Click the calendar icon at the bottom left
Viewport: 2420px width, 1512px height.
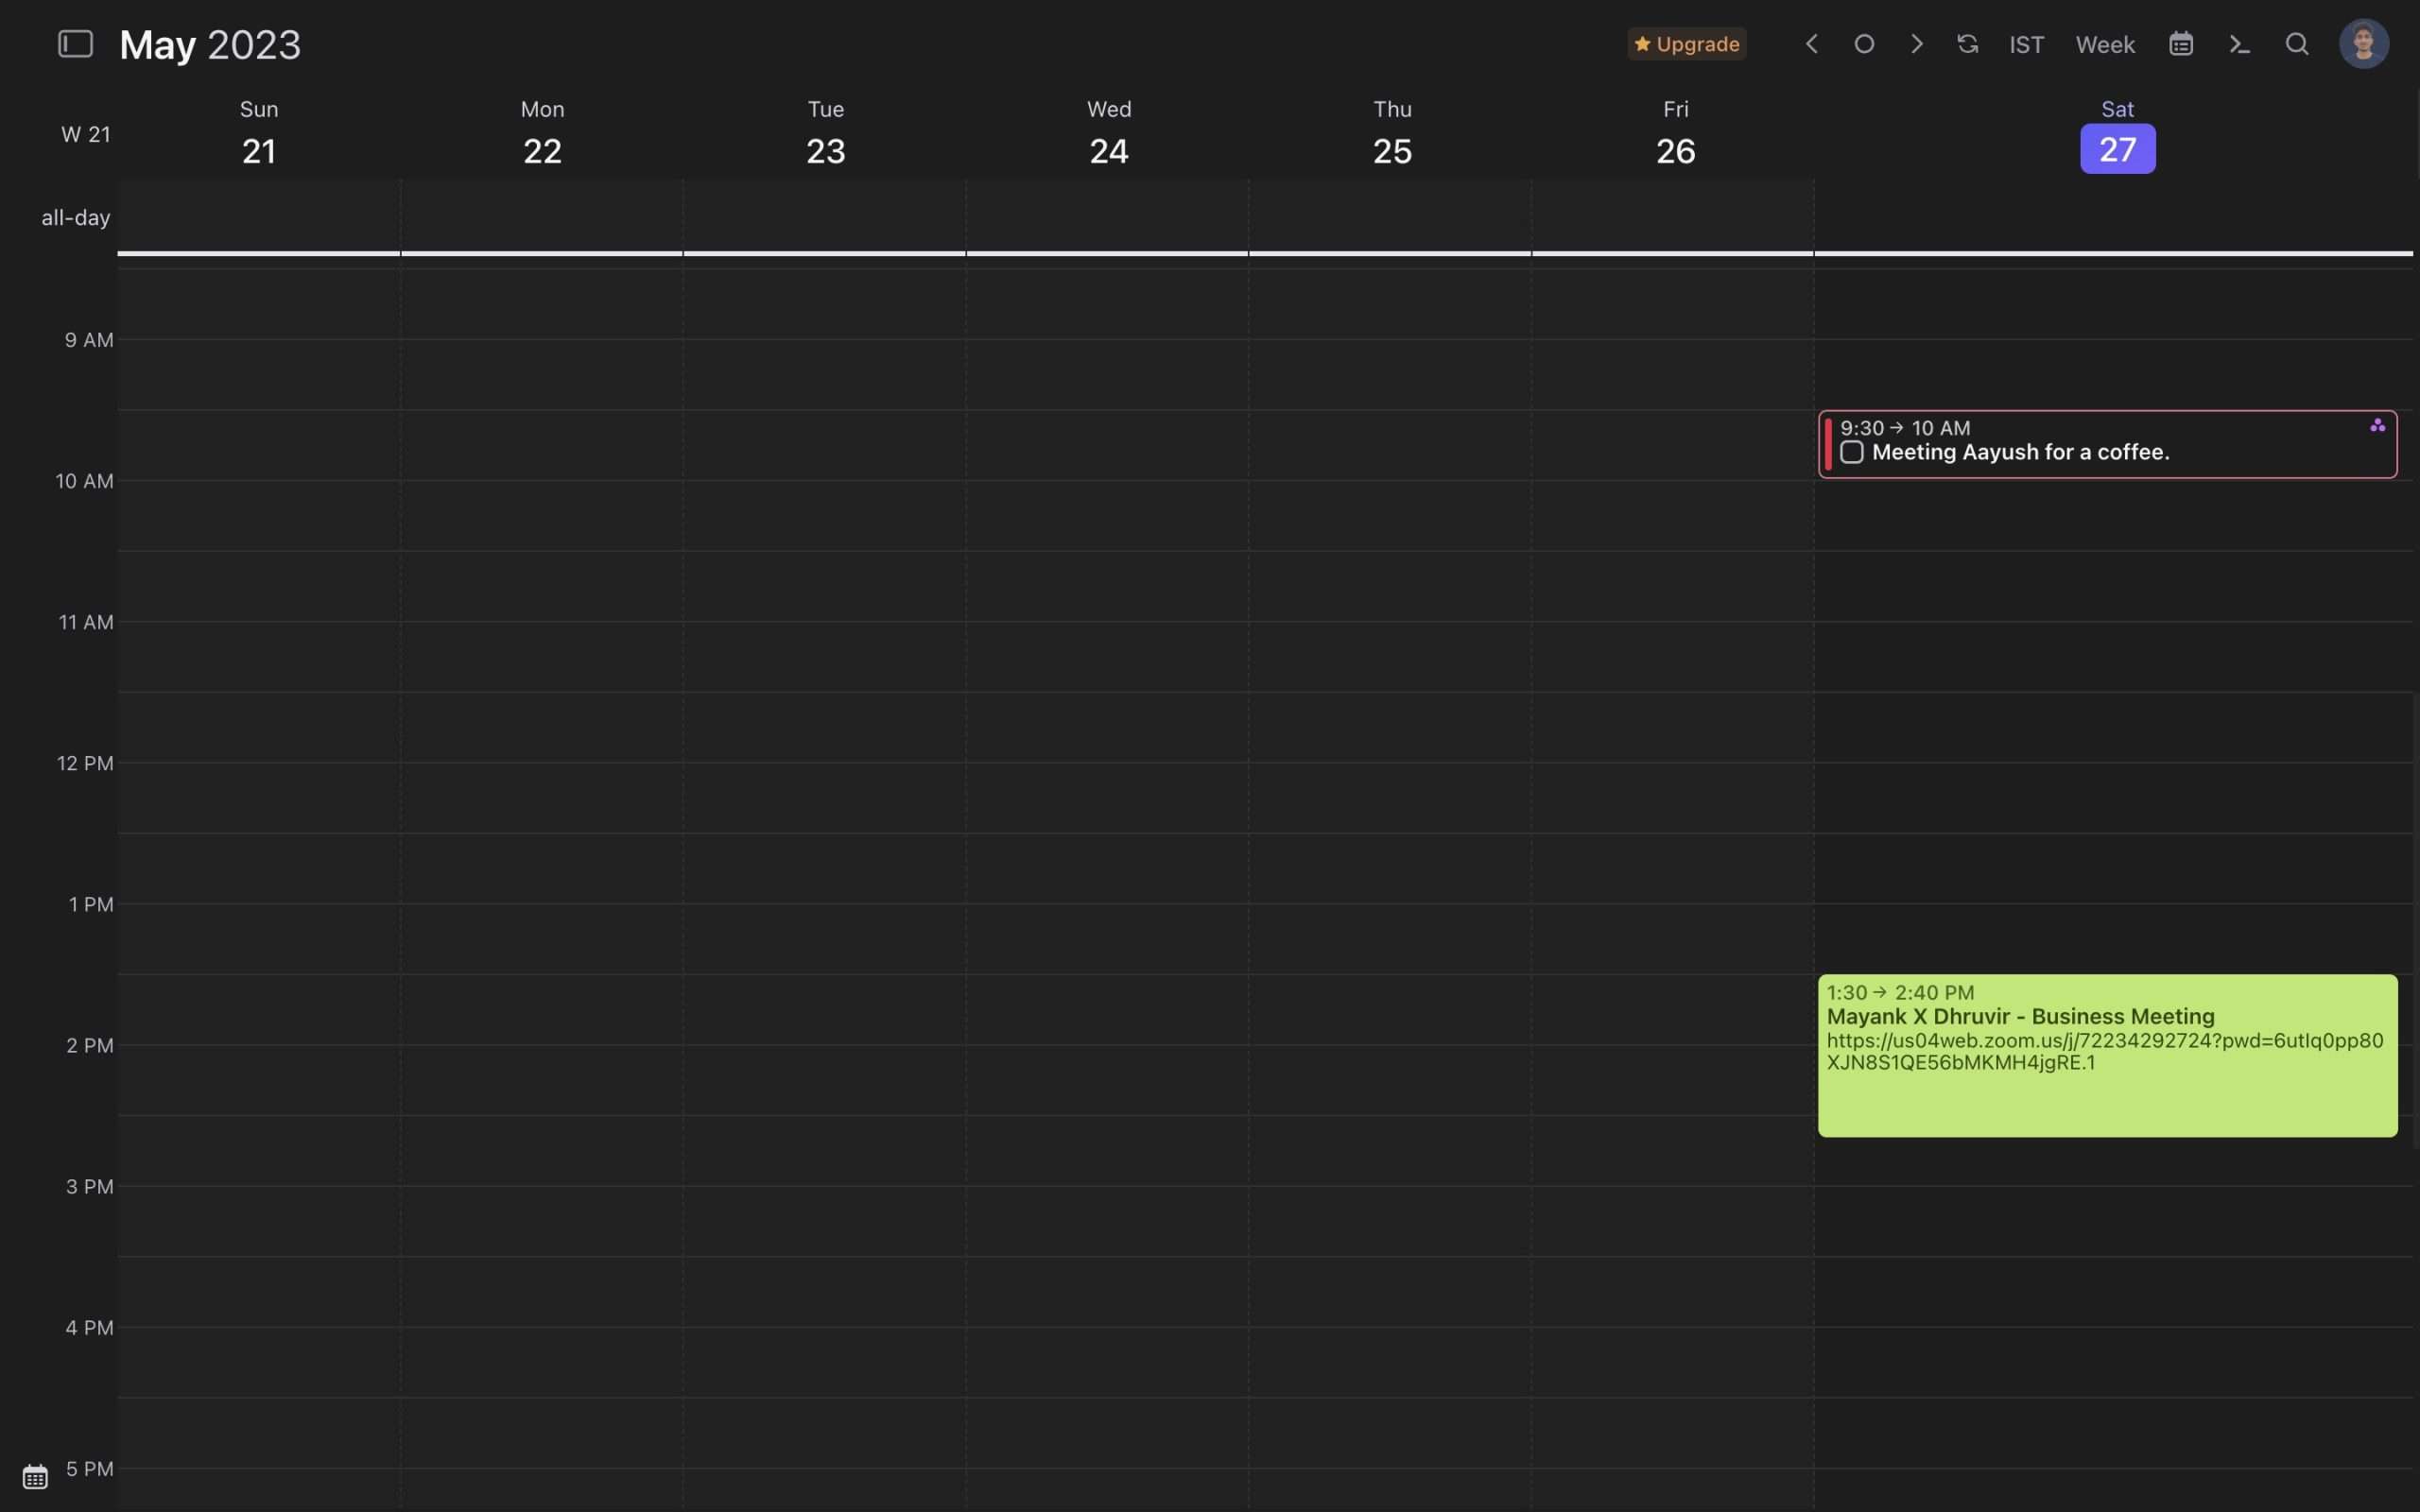35,1476
